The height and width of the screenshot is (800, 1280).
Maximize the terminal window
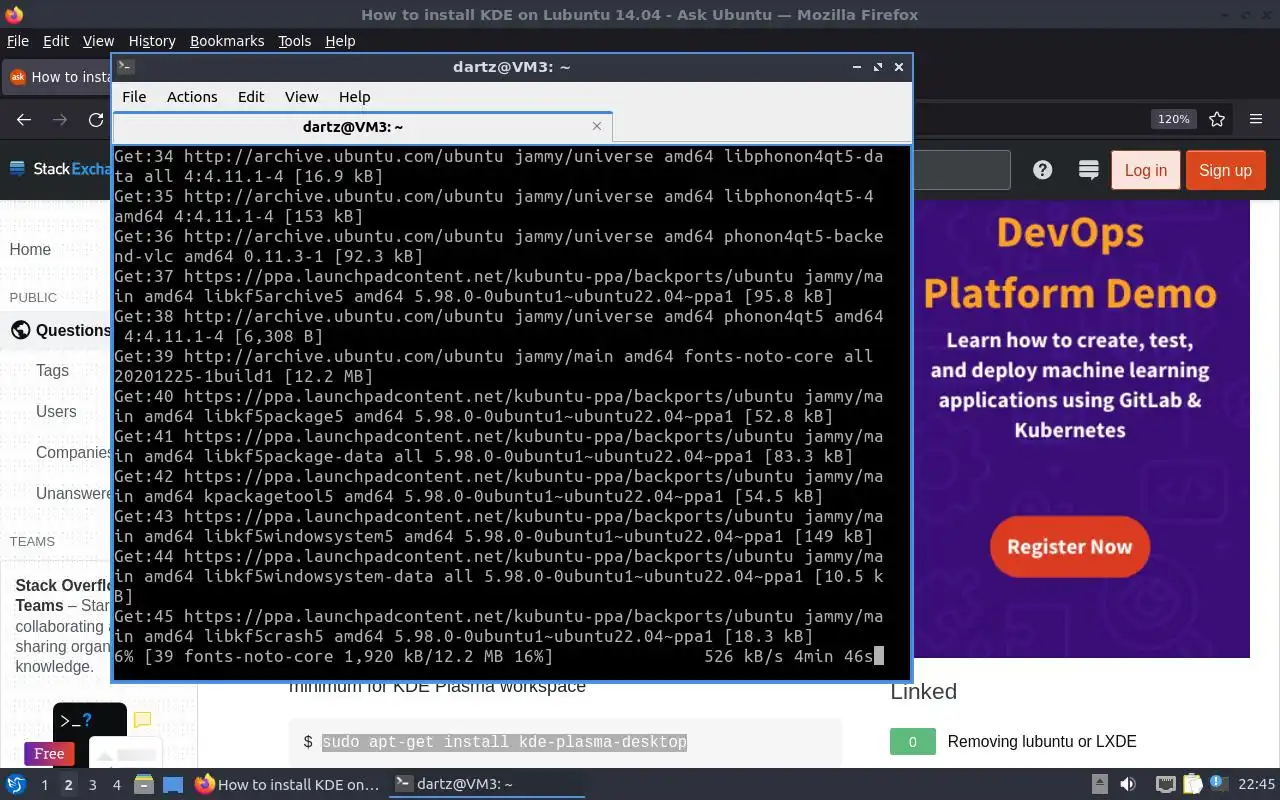click(878, 67)
